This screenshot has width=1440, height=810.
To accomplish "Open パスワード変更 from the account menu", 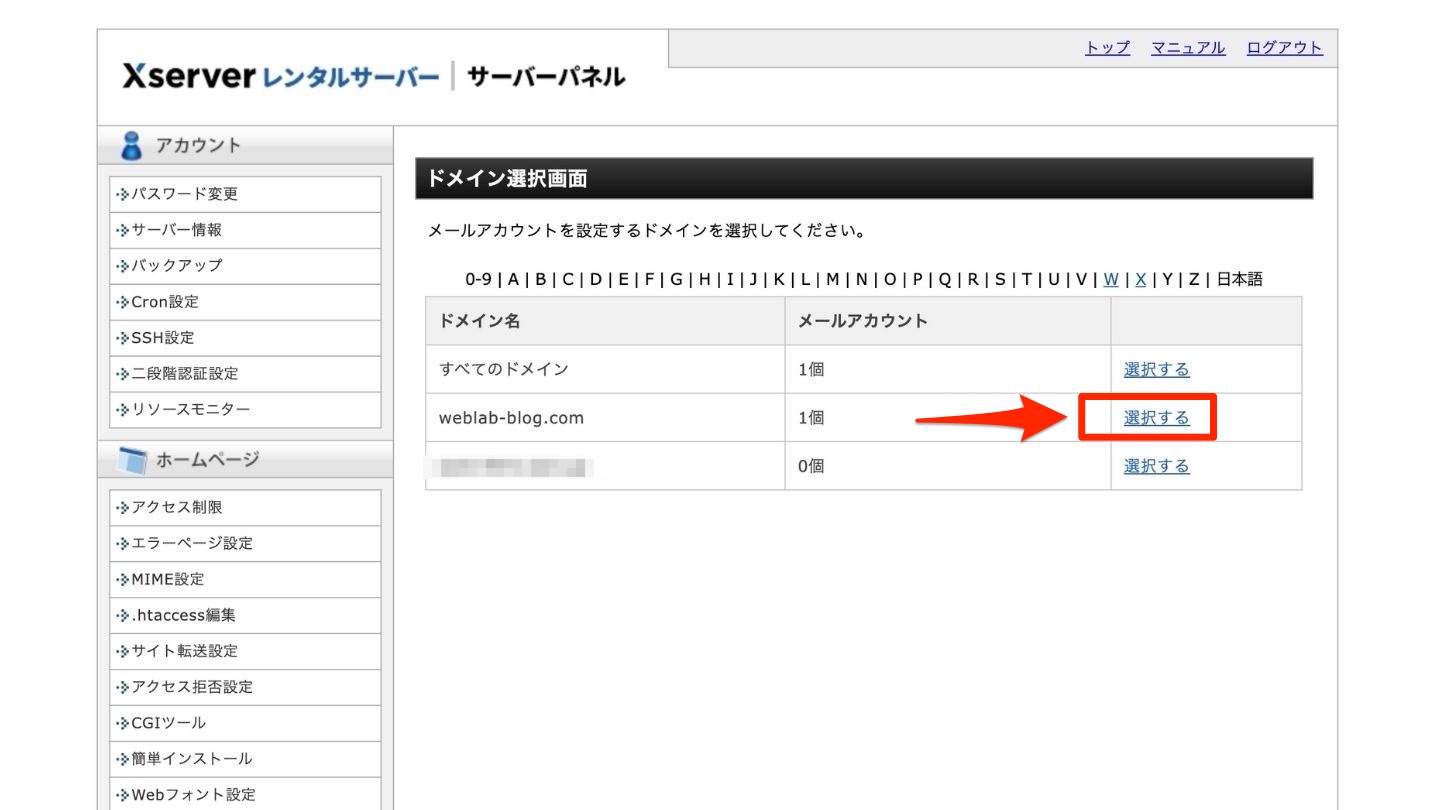I will click(168, 194).
